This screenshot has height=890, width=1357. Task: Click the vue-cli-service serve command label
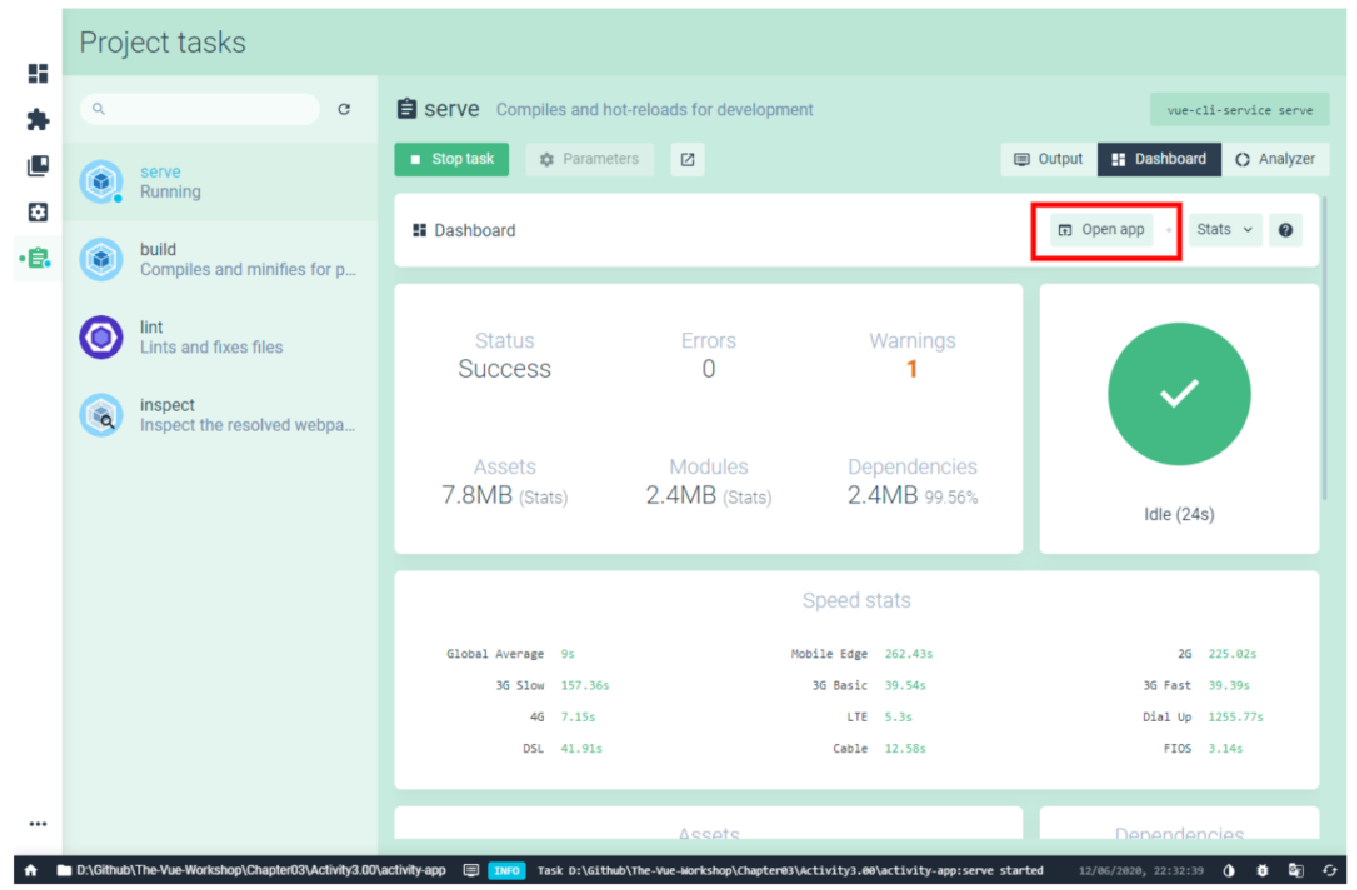pyautogui.click(x=1240, y=110)
